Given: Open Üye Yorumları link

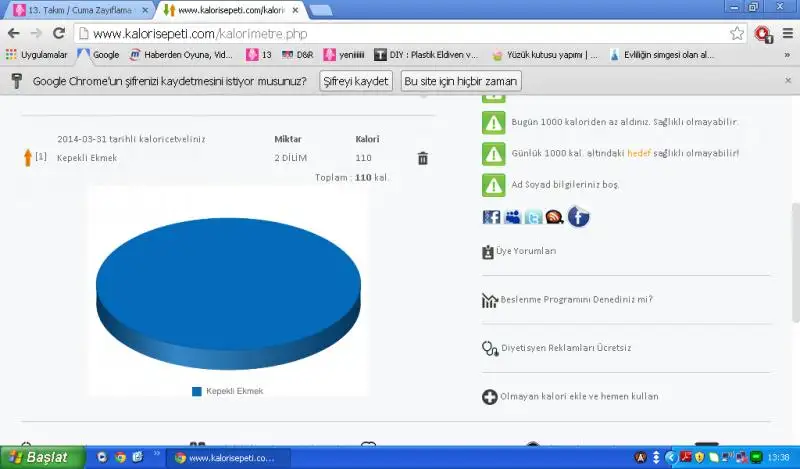Looking at the screenshot, I should 526,251.
